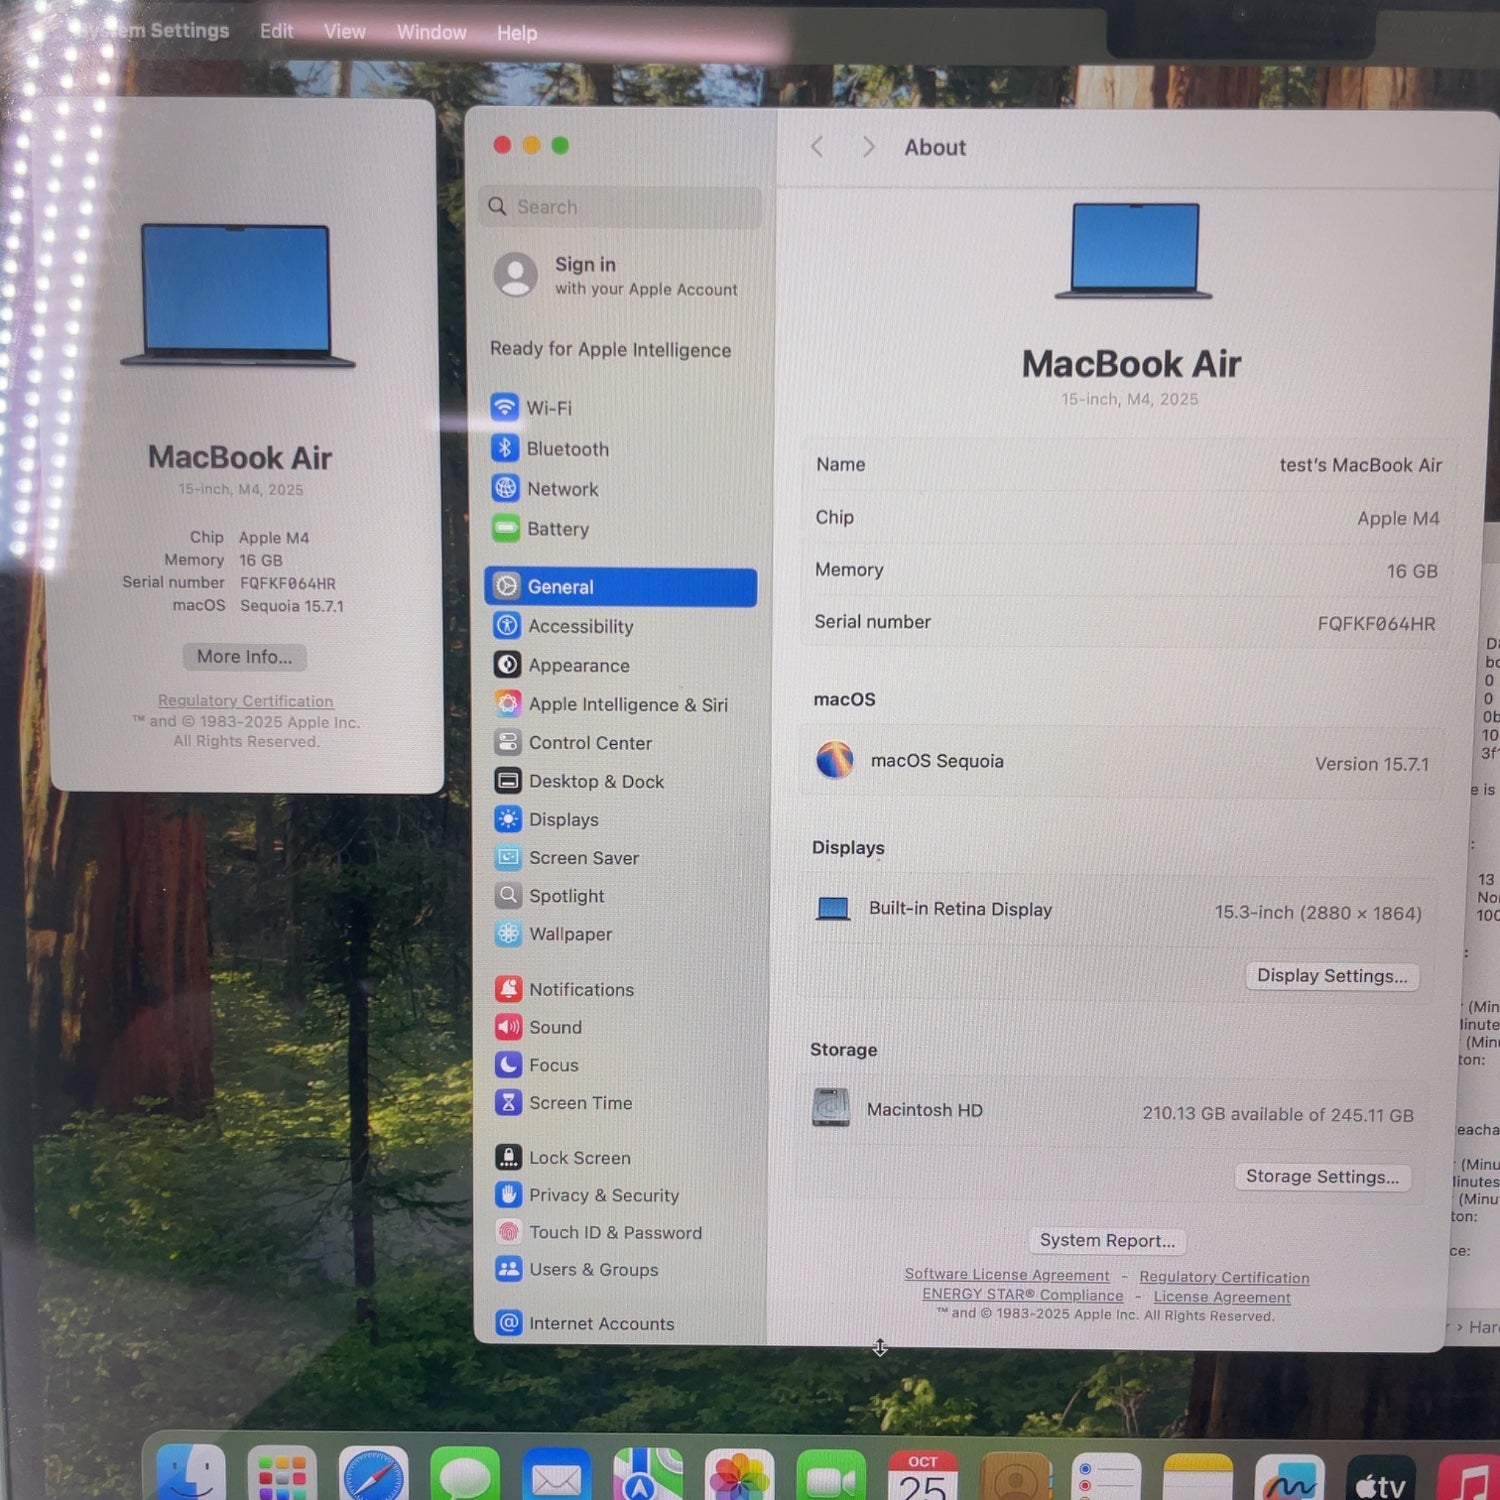Image resolution: width=1500 pixels, height=1500 pixels.
Task: Click the Display Settings button
Action: (x=1331, y=976)
